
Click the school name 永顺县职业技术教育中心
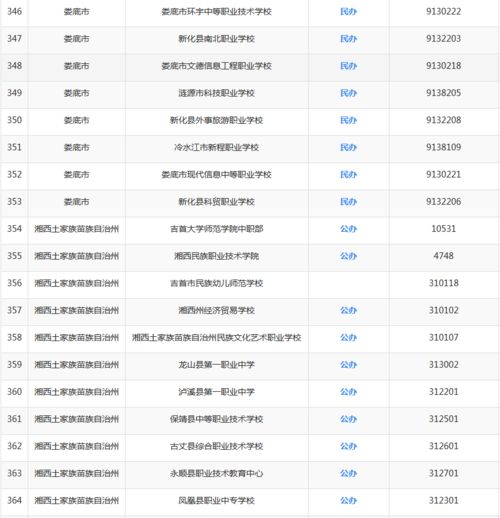216,473
